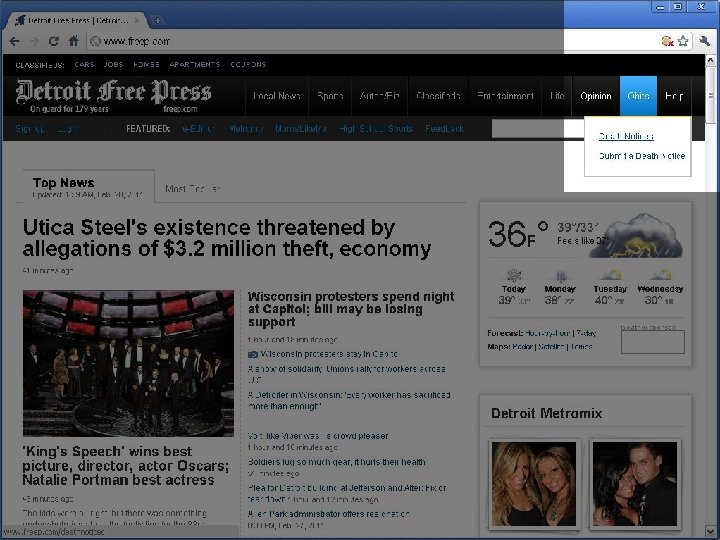Click the scrollbar down arrow
This screenshot has width=720, height=540.
pos(710,531)
